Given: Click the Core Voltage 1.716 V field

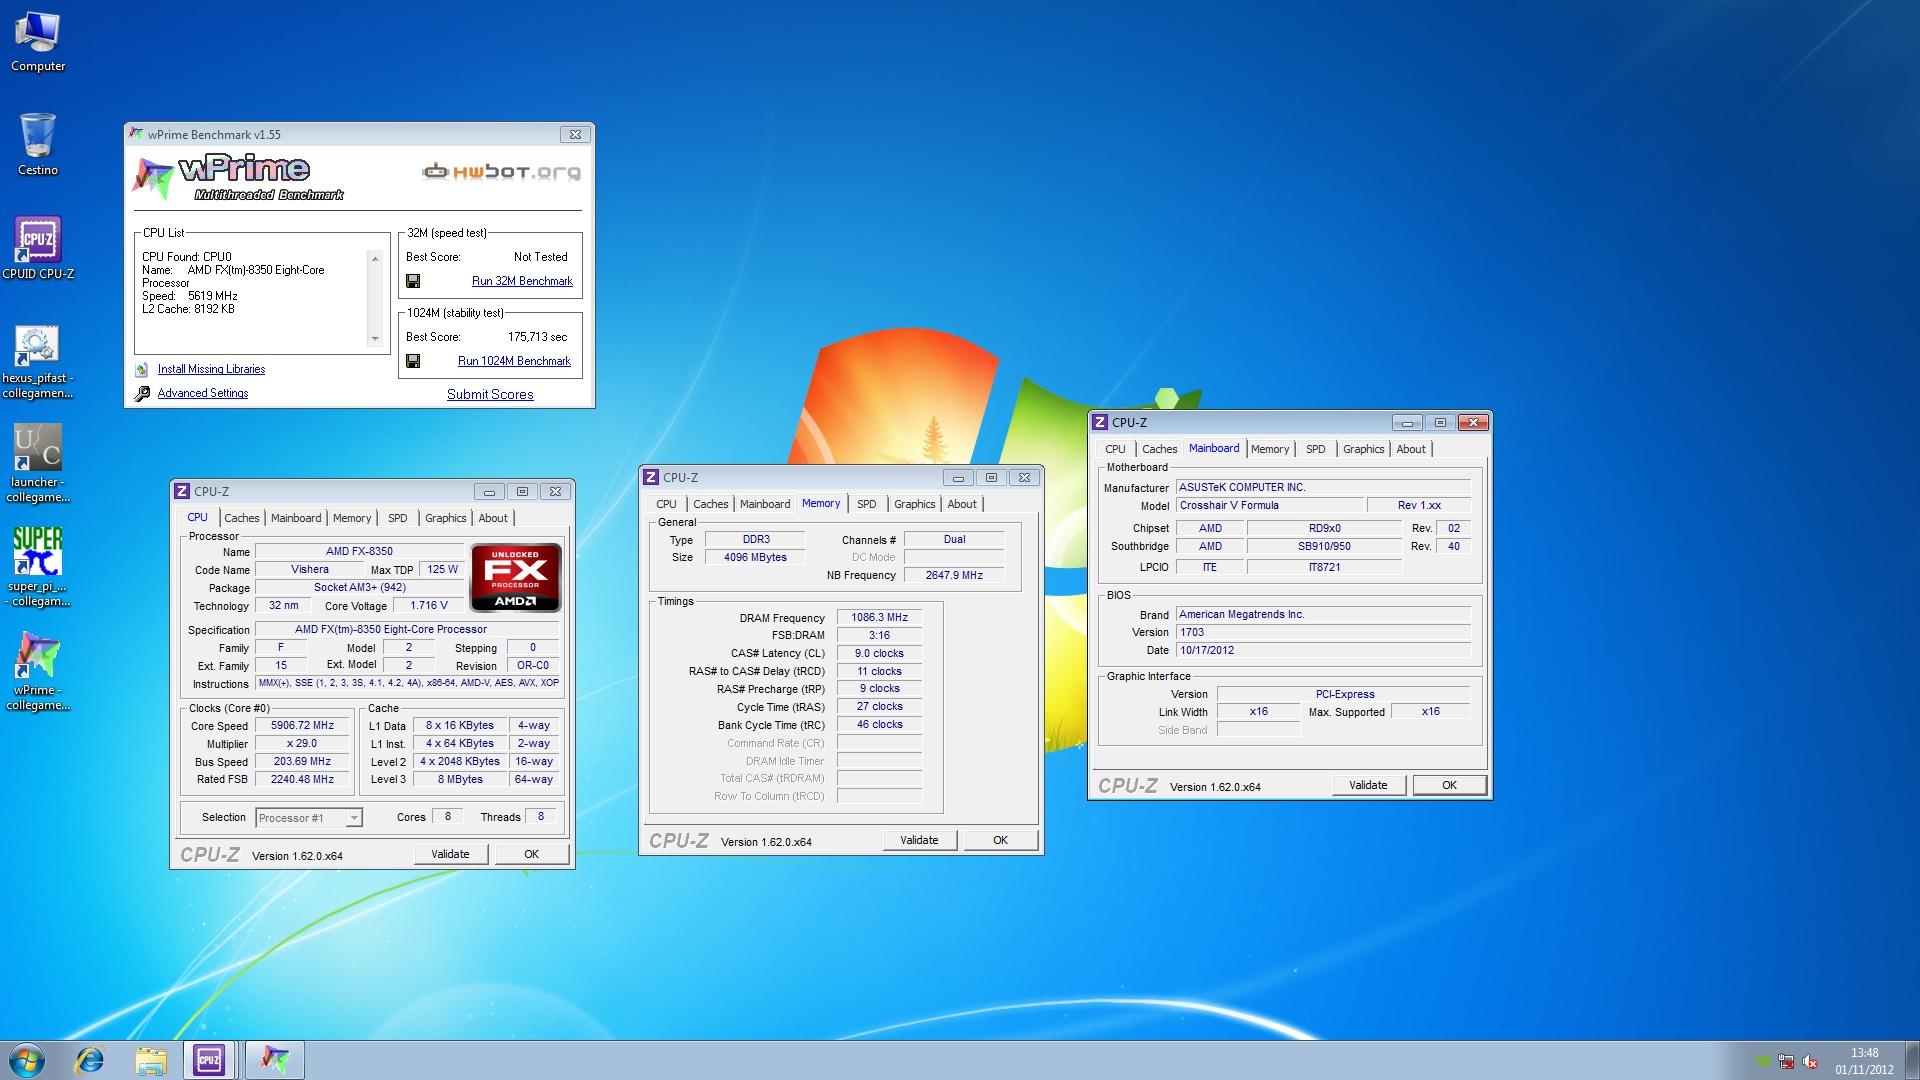Looking at the screenshot, I should pos(429,605).
